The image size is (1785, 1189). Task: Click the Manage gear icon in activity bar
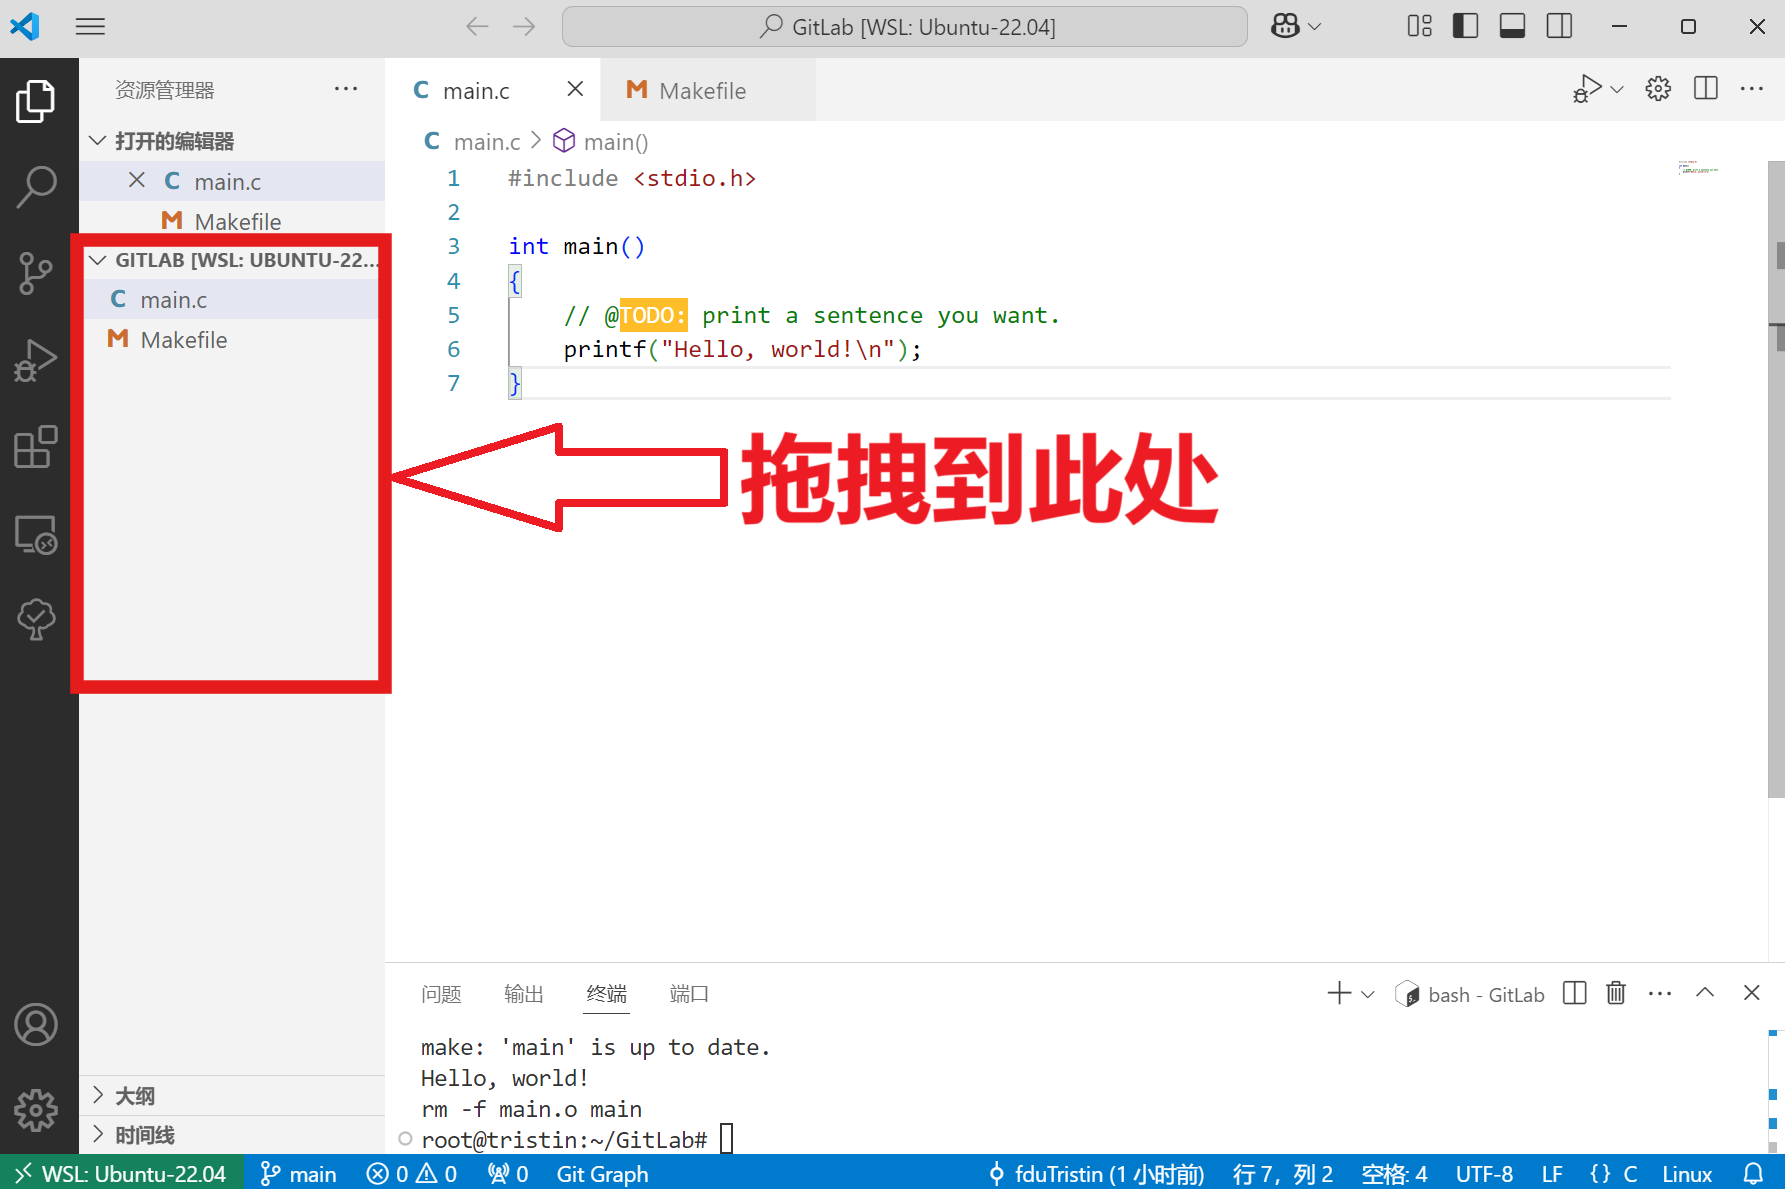coord(36,1110)
